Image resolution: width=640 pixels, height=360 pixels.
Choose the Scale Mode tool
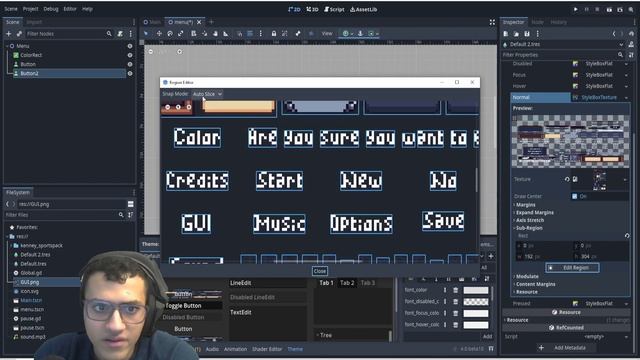pyautogui.click(x=181, y=33)
